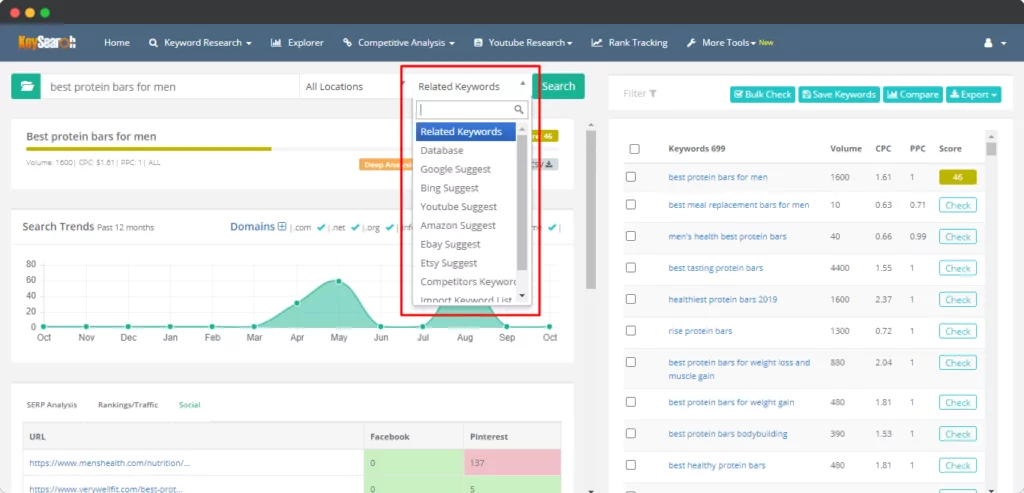The width and height of the screenshot is (1024, 493).
Task: Switch to Social tab
Action: [x=189, y=405]
